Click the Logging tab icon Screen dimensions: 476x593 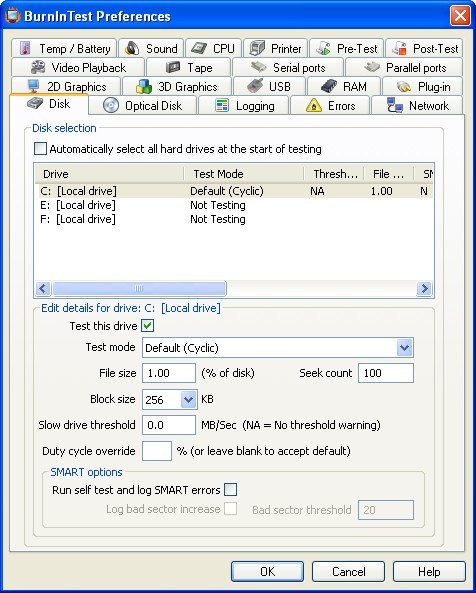[x=222, y=106]
